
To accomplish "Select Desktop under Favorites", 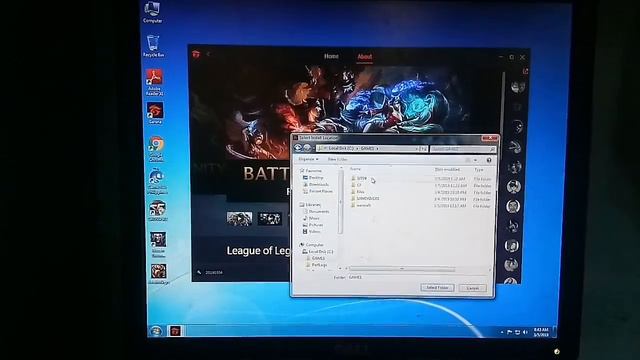I will tap(313, 178).
